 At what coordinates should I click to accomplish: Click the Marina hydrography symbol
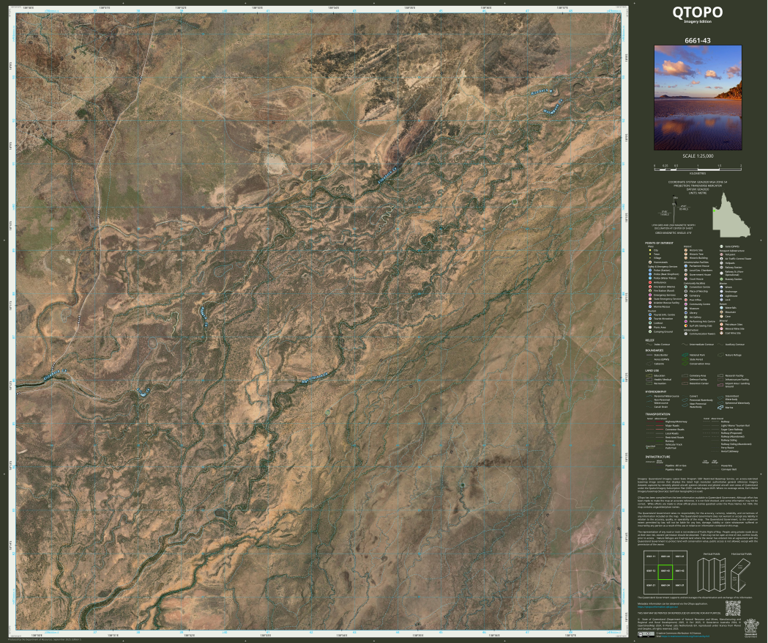tap(720, 407)
